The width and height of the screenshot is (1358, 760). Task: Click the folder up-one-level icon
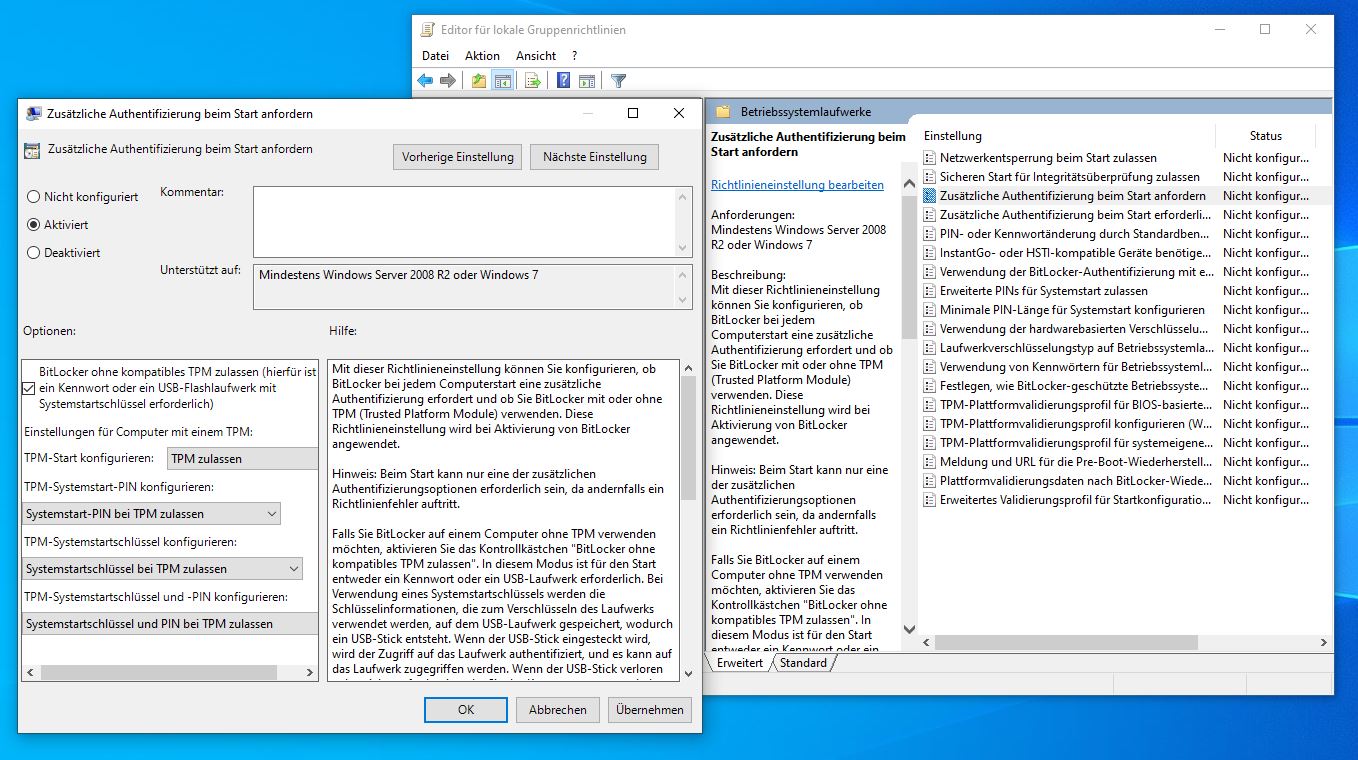click(479, 81)
